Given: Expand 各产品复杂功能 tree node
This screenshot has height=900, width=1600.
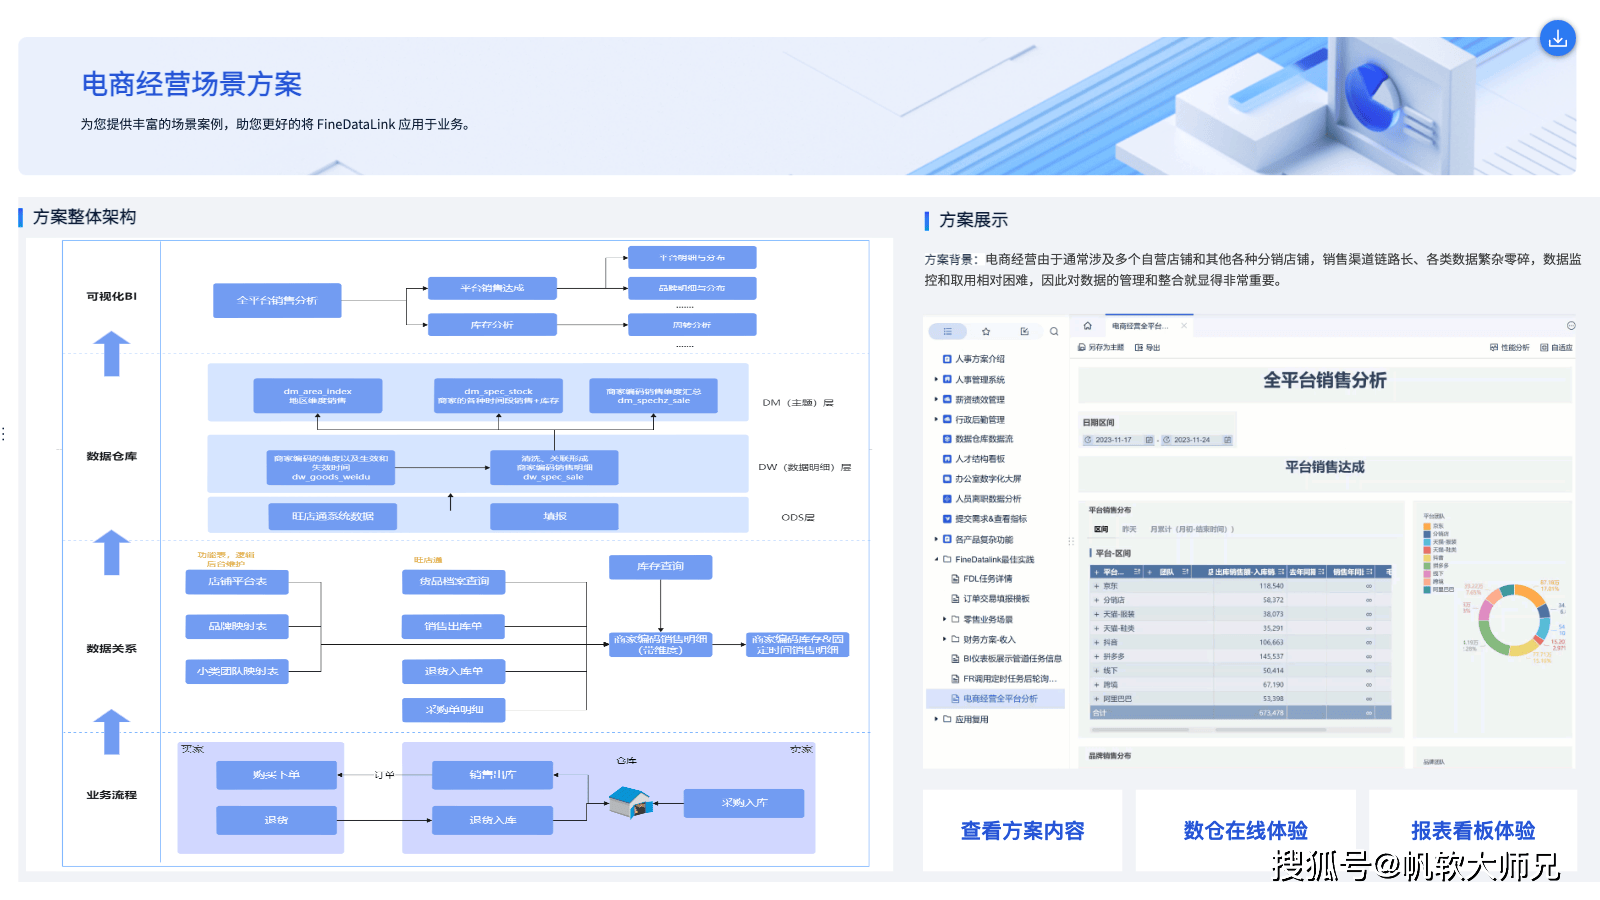Looking at the screenshot, I should point(936,539).
